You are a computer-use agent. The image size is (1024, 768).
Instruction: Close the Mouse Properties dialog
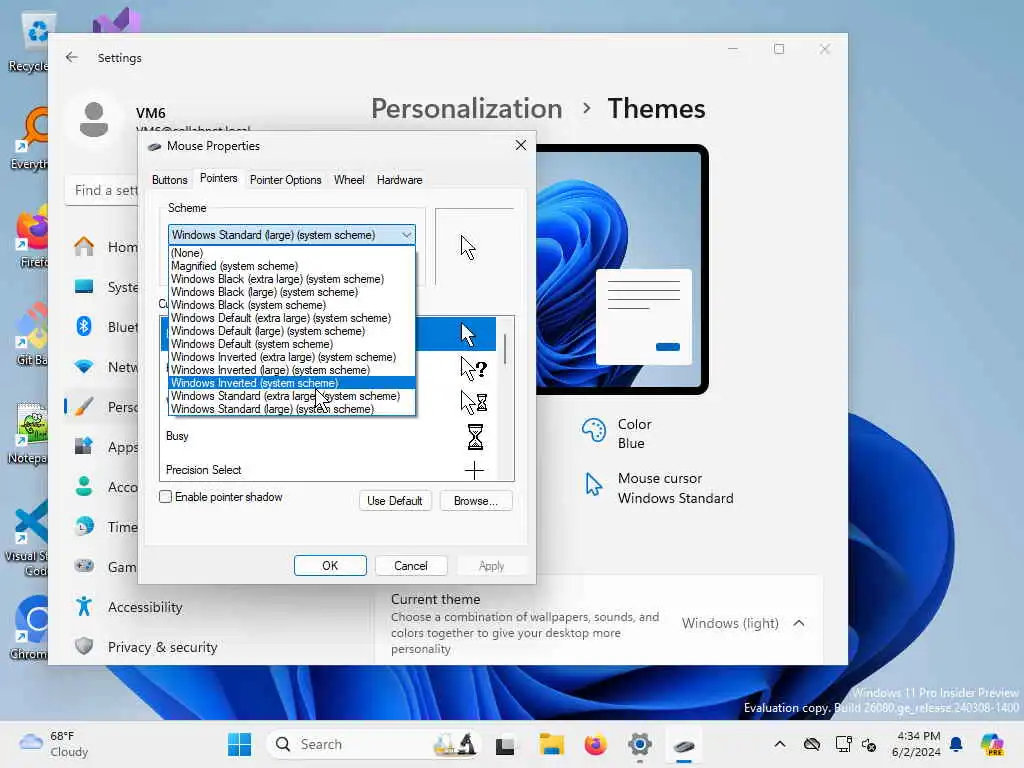point(520,145)
